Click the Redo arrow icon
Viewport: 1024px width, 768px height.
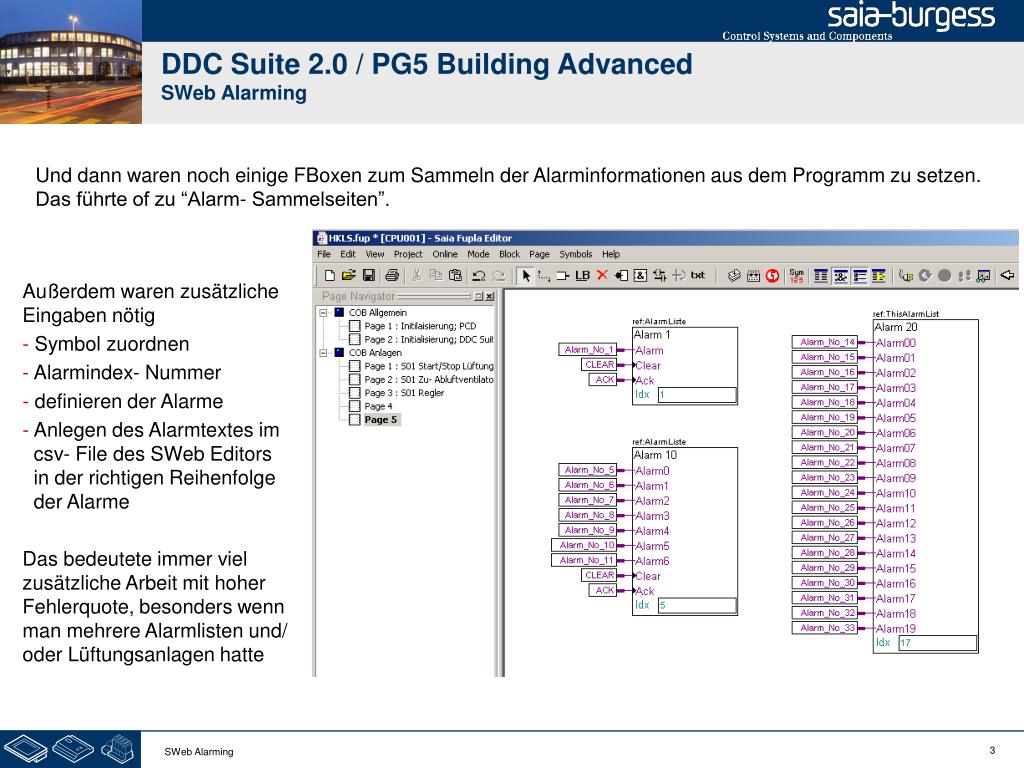coord(498,276)
